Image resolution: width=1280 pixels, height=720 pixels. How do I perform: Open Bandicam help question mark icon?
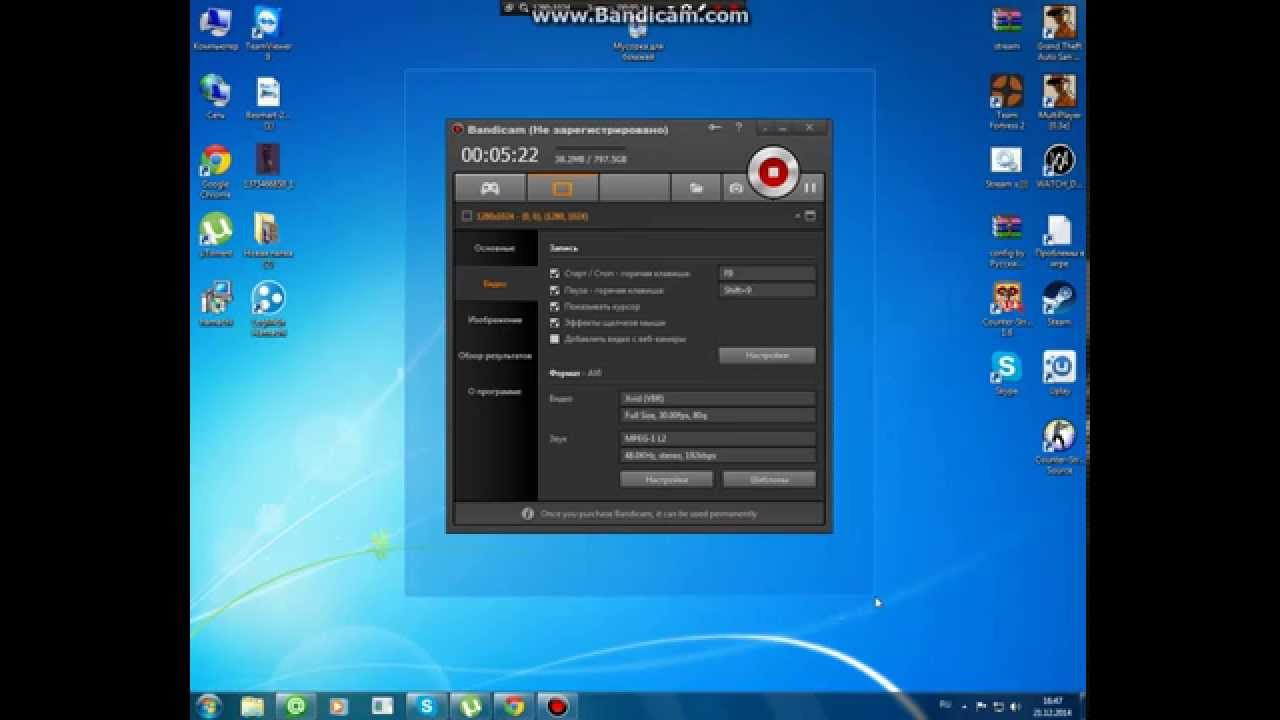coord(739,127)
